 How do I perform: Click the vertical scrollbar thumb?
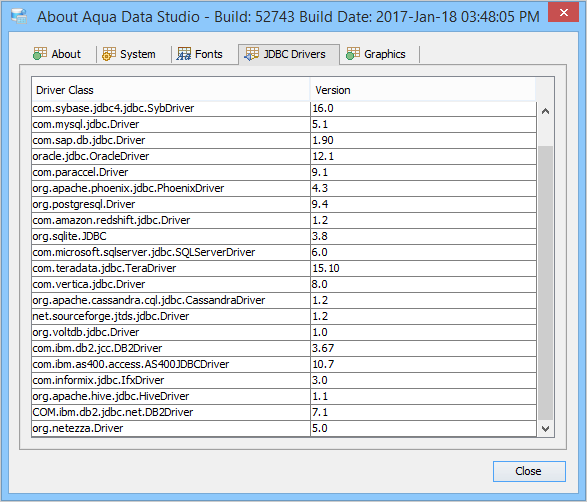pos(545,283)
